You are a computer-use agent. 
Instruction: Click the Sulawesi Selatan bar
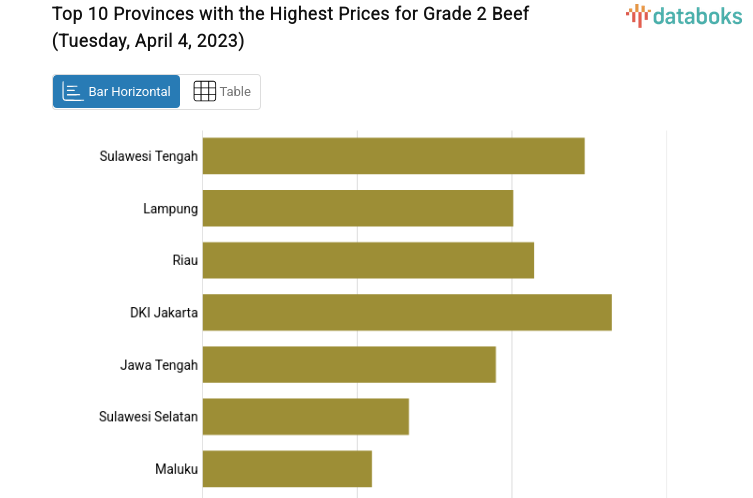305,416
